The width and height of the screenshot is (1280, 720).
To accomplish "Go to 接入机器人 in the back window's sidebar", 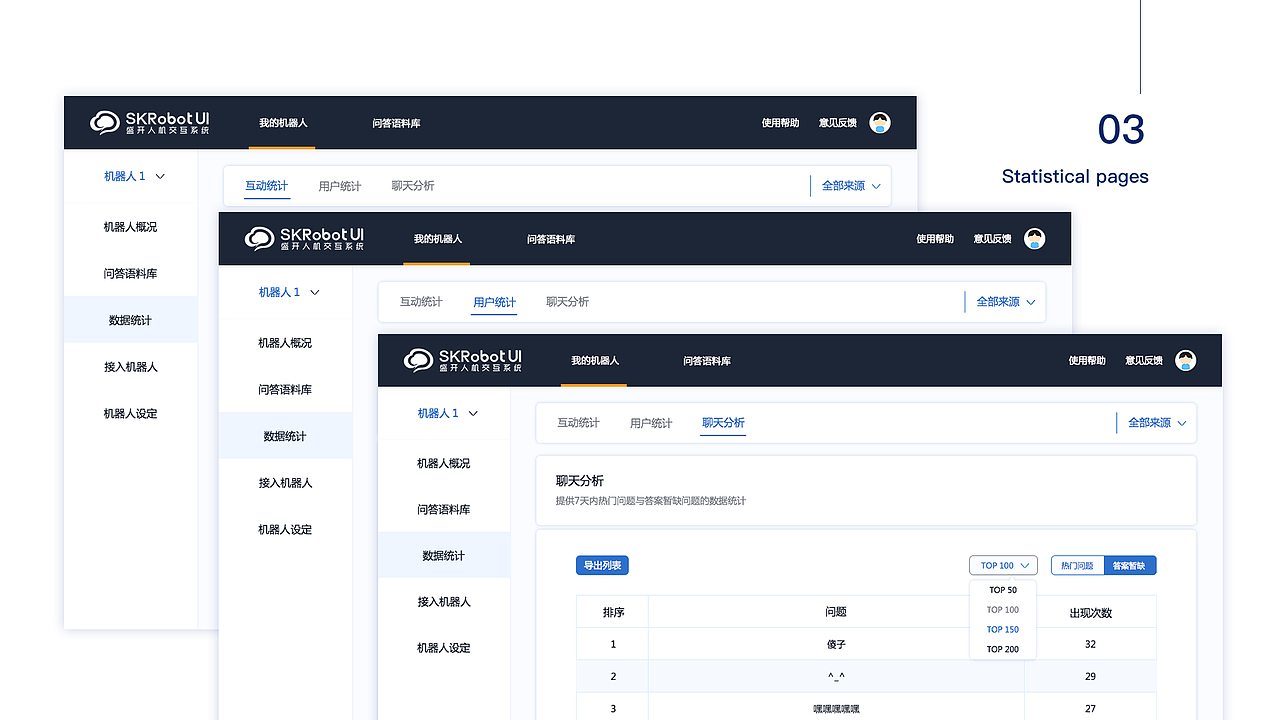I will click(x=130, y=366).
